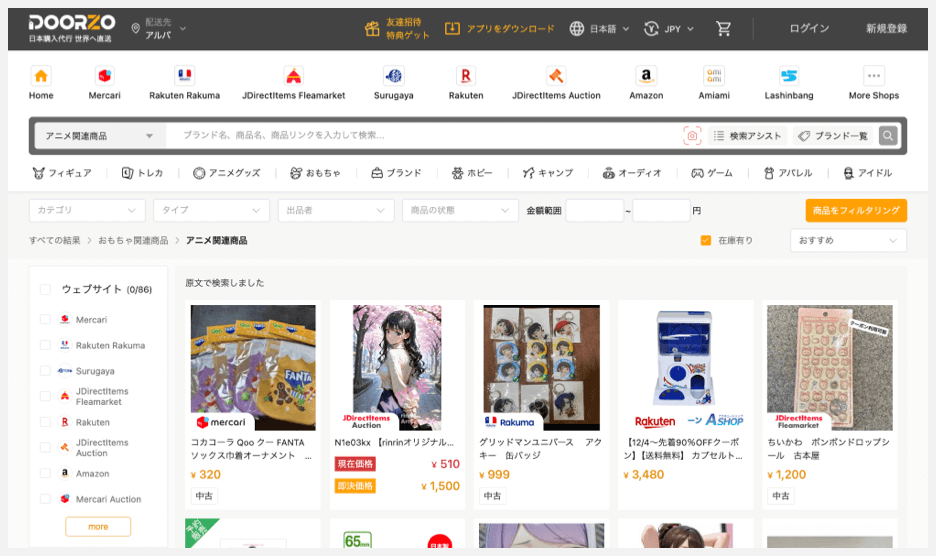Open JDirectItems Auction shop icon
Image resolution: width=936 pixels, height=556 pixels.
(x=556, y=76)
